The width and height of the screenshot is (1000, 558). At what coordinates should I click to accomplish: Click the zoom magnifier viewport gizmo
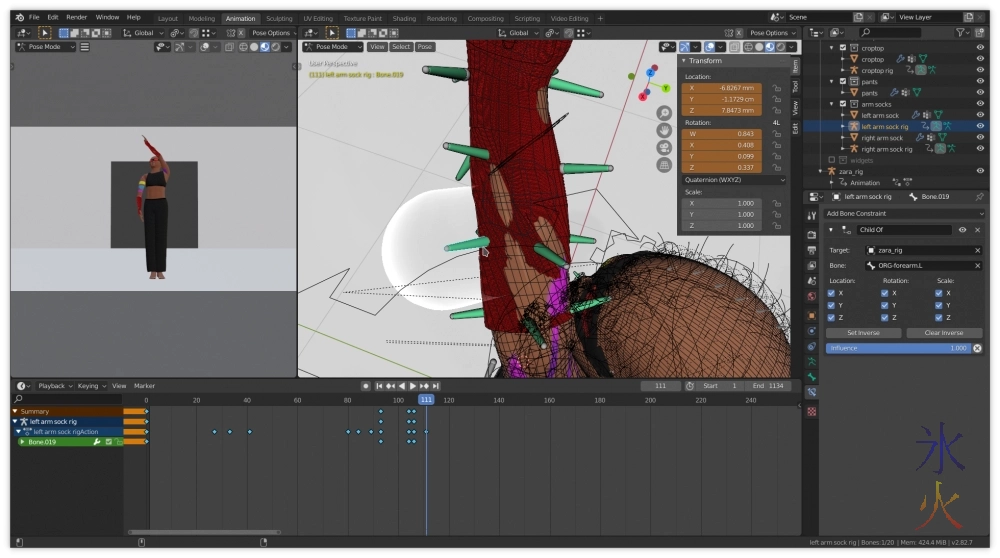click(664, 113)
